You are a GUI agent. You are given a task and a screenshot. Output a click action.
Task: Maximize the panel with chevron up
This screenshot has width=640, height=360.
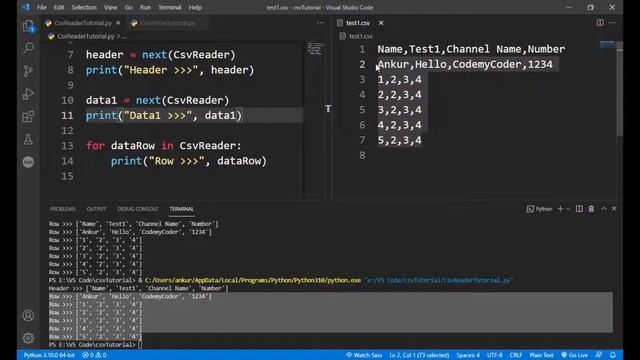(603, 209)
